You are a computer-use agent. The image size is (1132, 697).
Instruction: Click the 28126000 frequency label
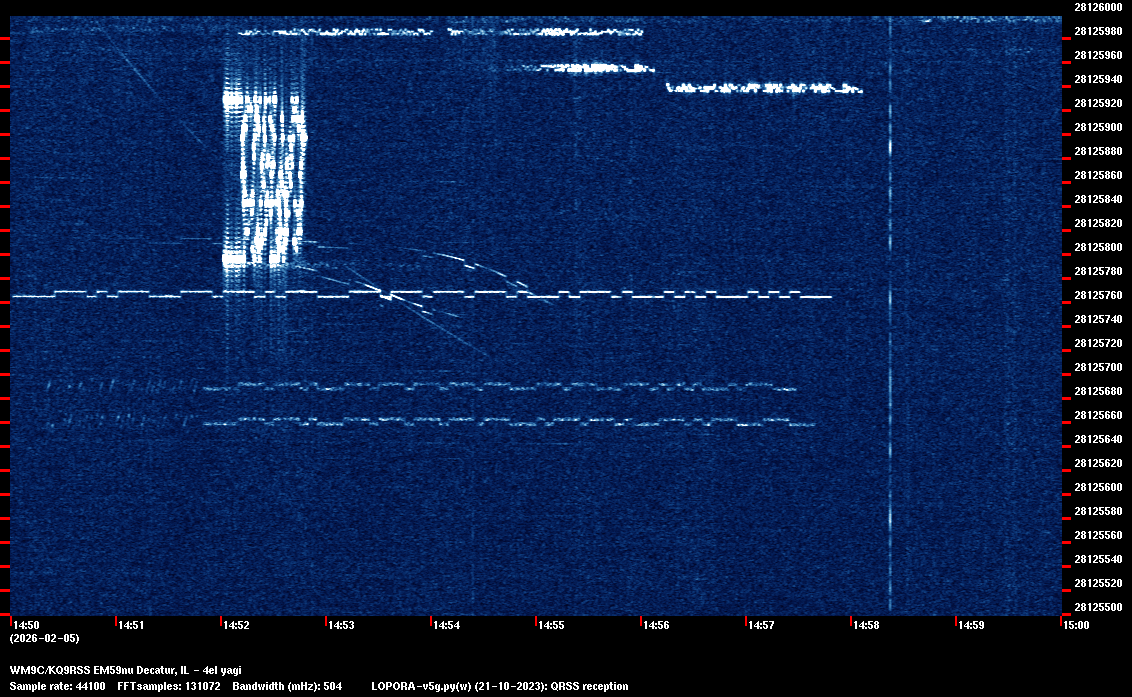[x=1098, y=7]
